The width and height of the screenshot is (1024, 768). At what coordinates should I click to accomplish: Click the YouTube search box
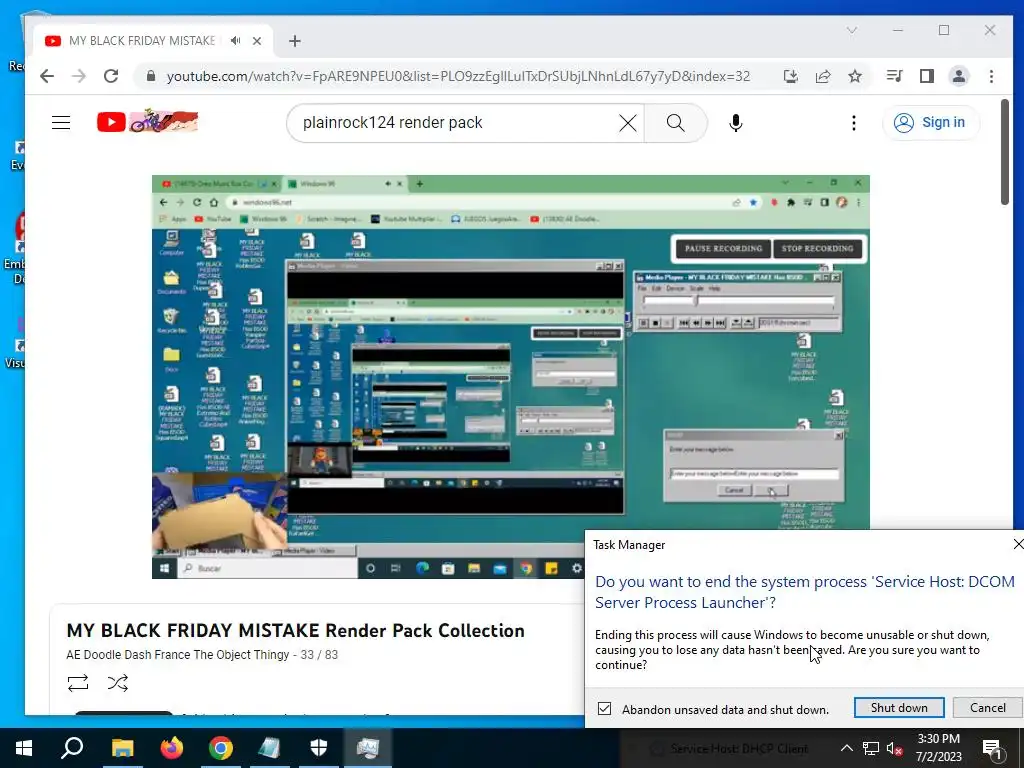pos(457,122)
